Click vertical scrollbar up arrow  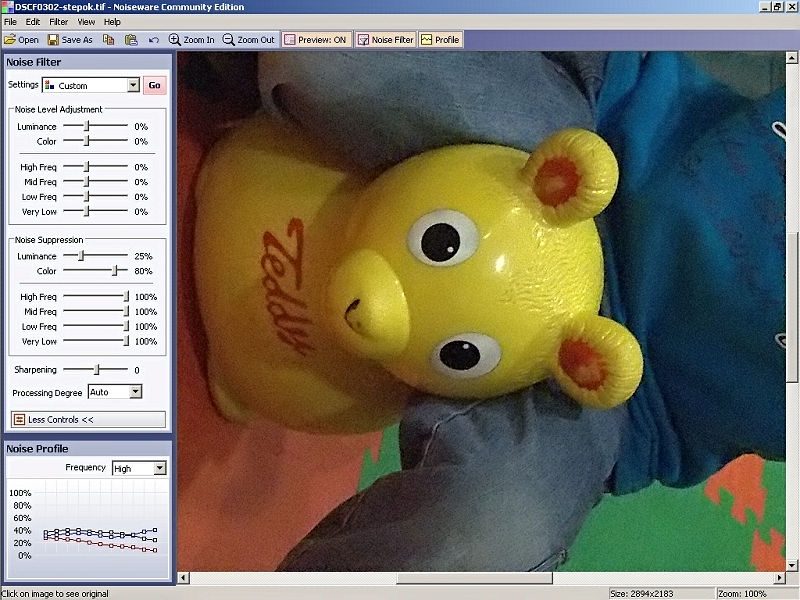[791, 58]
